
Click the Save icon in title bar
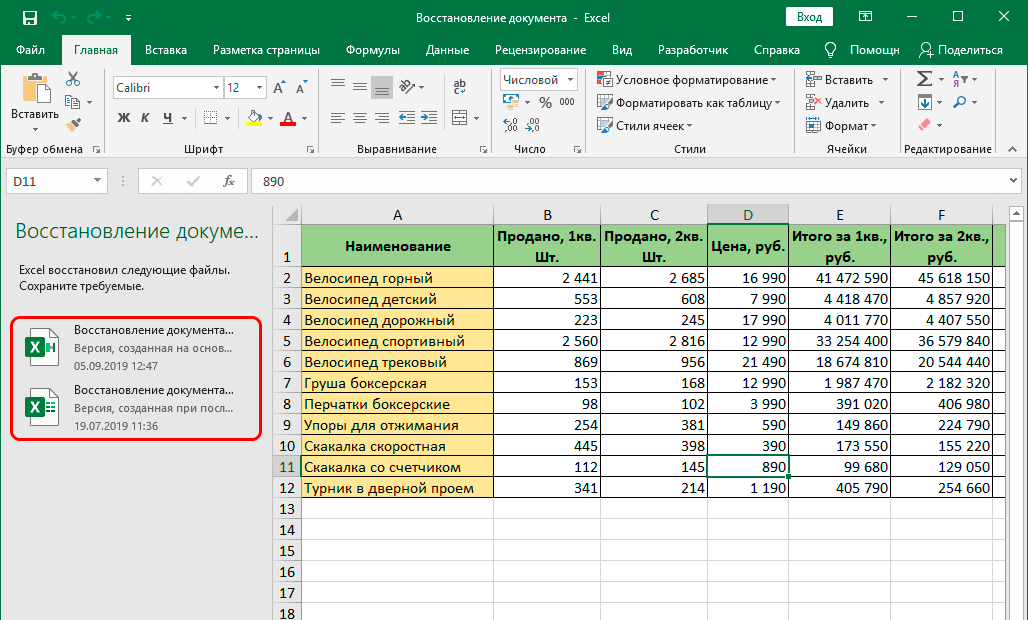pyautogui.click(x=29, y=18)
